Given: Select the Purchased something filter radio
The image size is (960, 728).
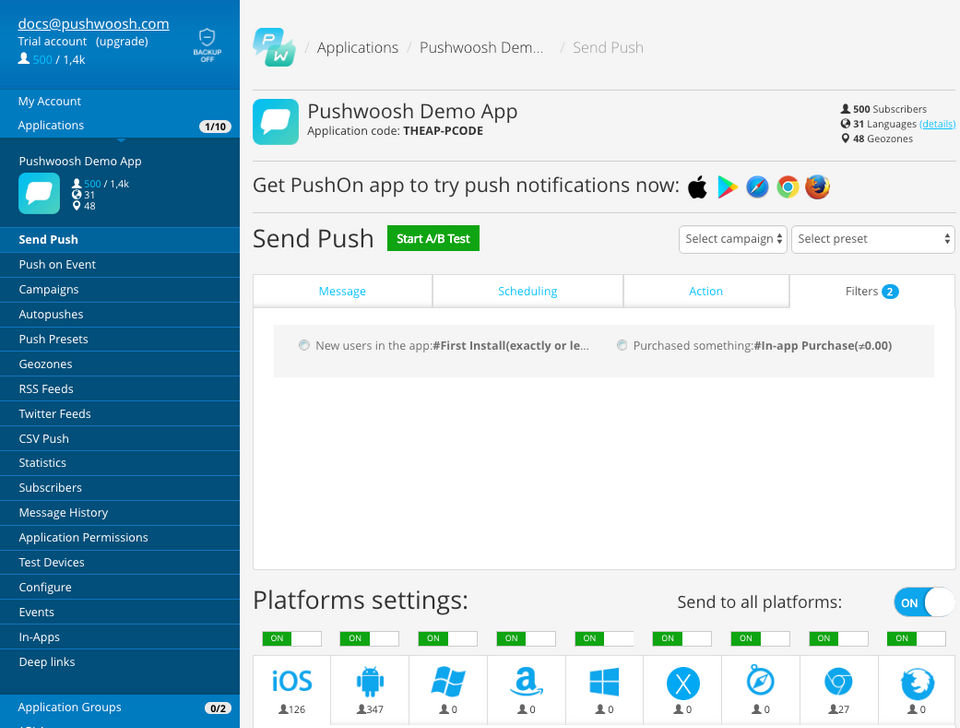Looking at the screenshot, I should click(x=622, y=345).
